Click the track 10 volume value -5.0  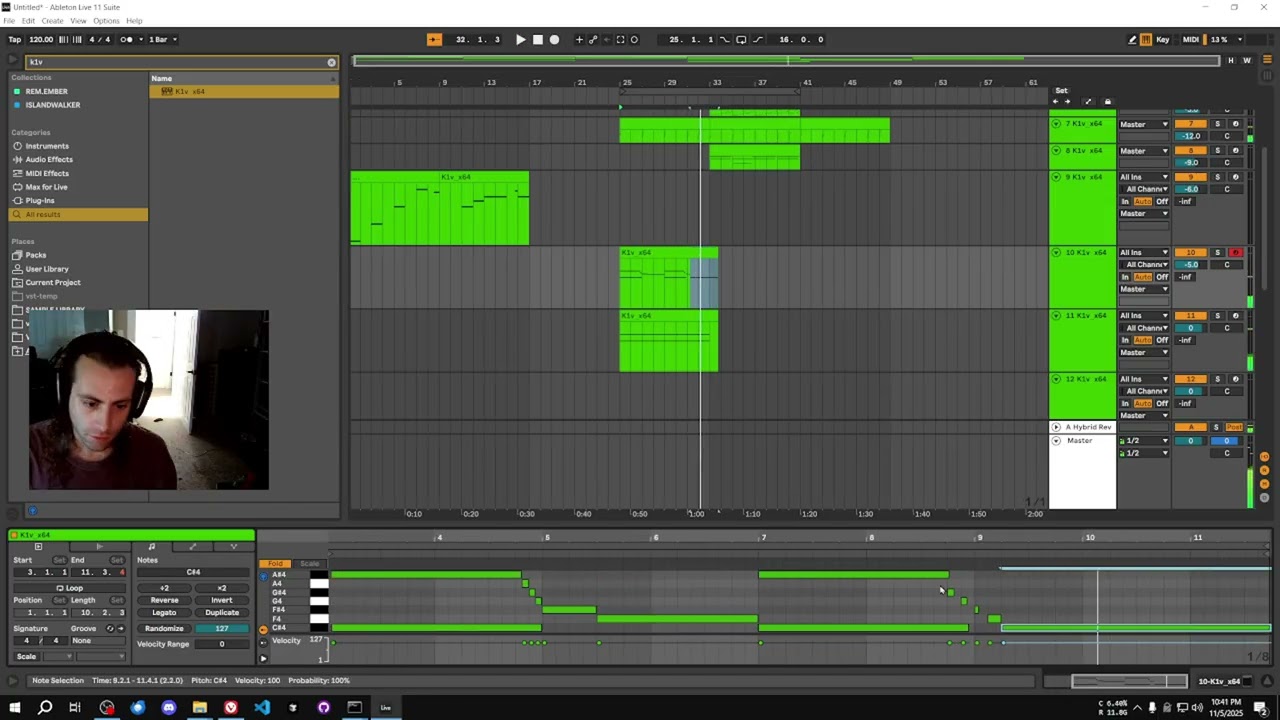(x=1190, y=265)
